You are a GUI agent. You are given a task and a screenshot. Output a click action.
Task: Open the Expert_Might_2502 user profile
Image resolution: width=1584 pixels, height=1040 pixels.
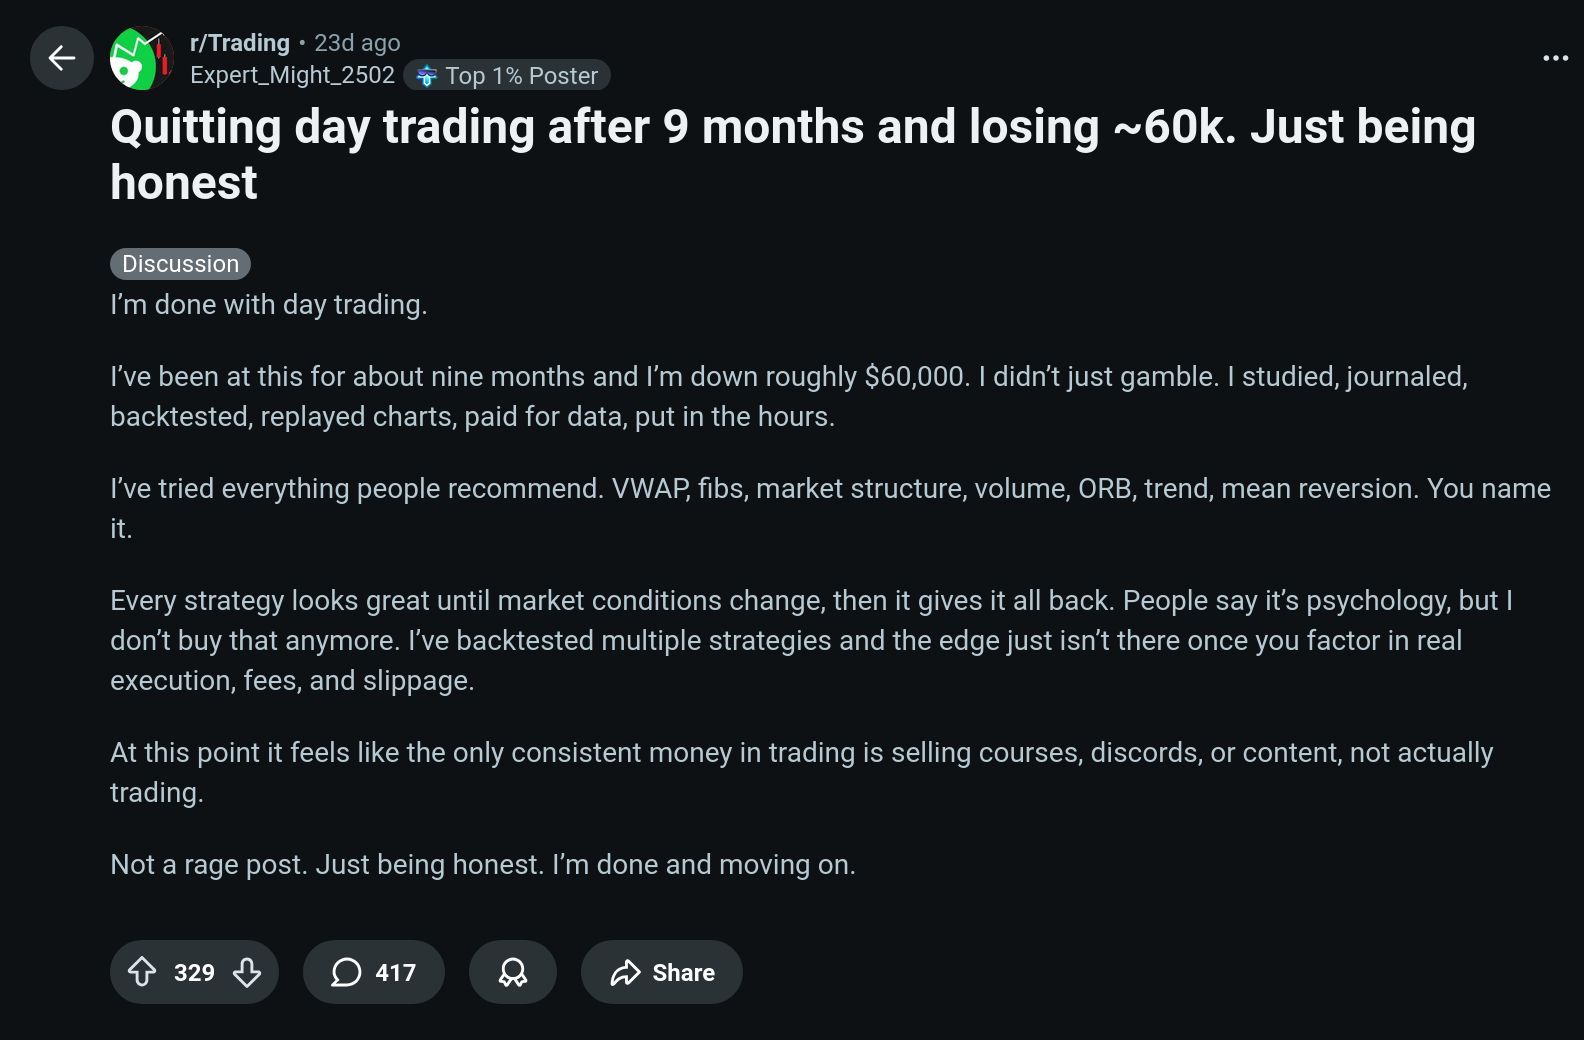(292, 75)
